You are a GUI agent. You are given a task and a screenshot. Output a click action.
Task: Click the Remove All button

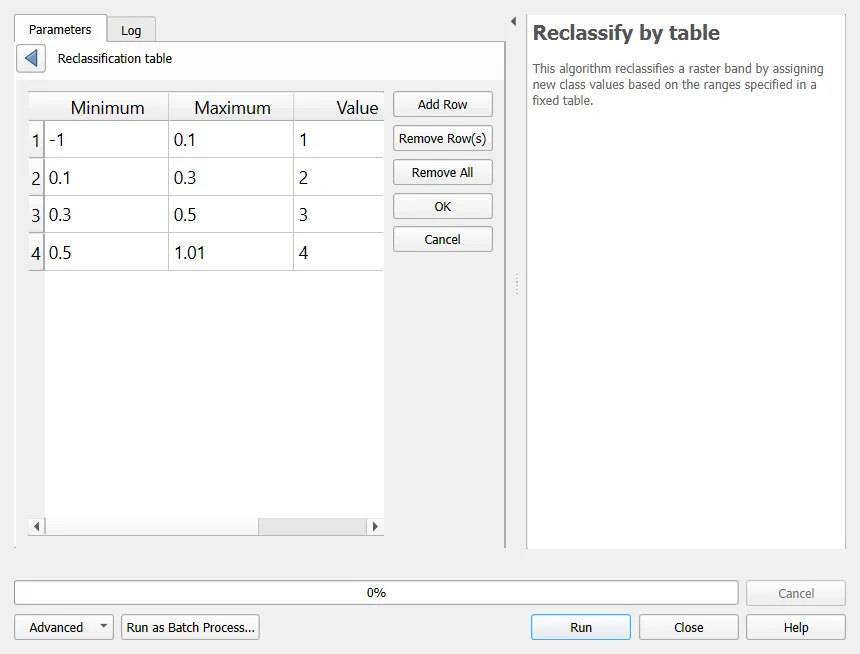[x=443, y=172]
